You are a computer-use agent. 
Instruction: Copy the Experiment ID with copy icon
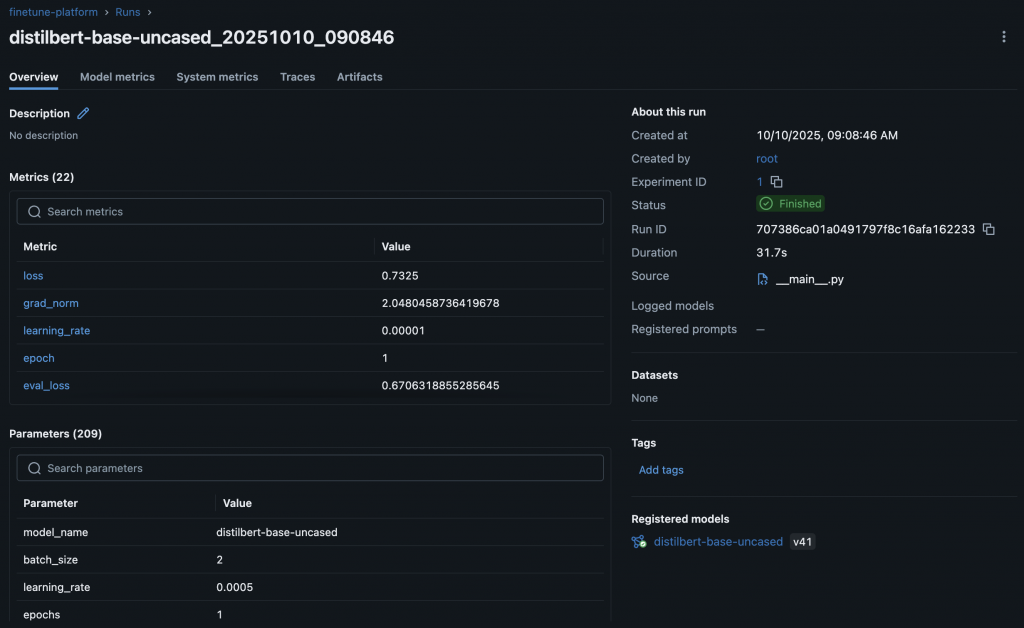point(776,181)
